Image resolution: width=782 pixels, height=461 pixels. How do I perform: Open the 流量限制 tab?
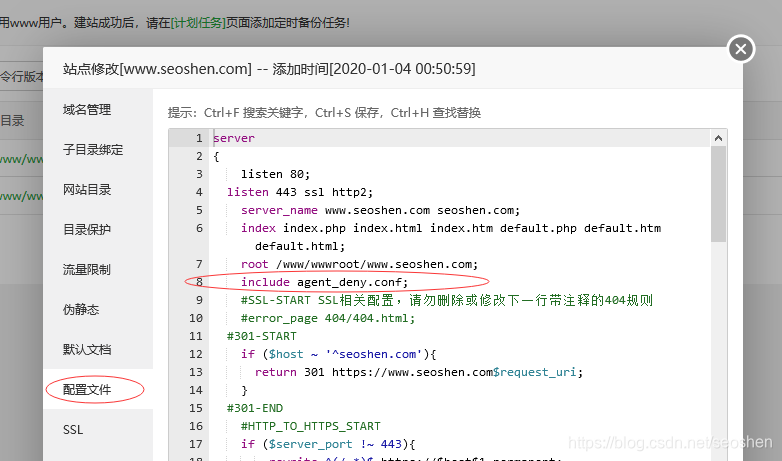coord(87,269)
